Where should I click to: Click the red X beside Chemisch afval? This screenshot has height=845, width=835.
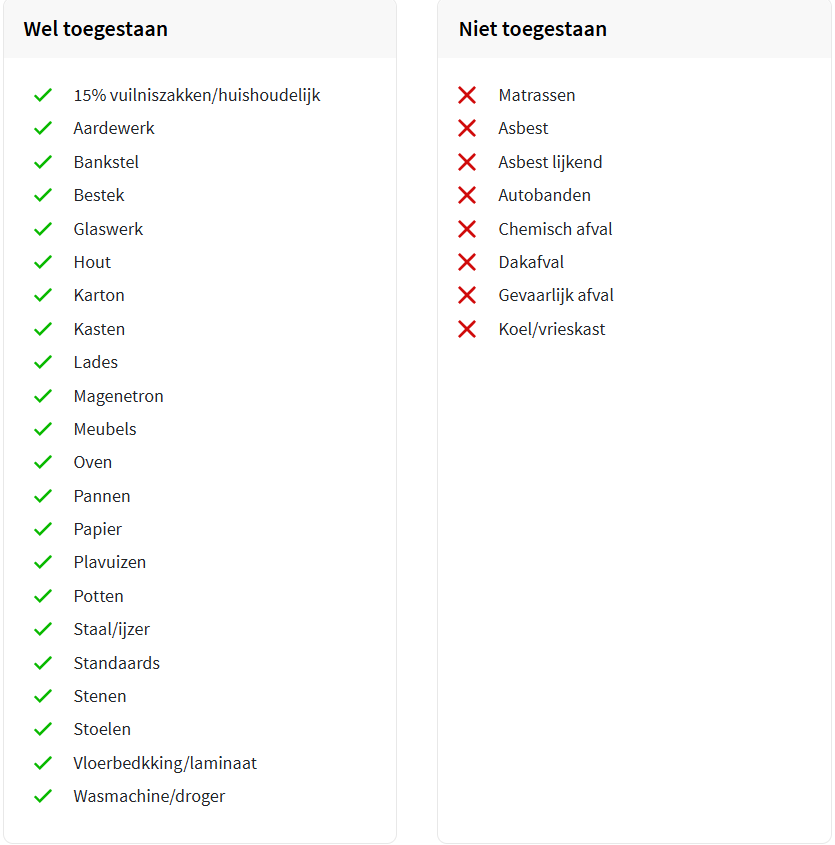(467, 229)
